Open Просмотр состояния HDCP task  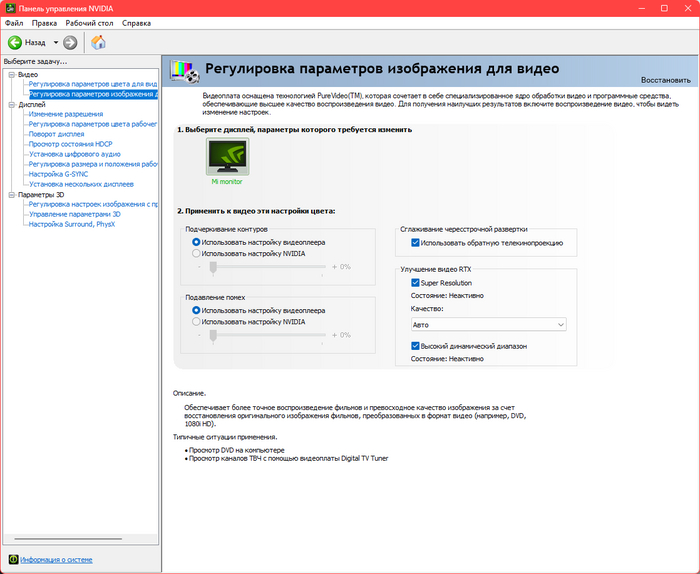pos(71,144)
